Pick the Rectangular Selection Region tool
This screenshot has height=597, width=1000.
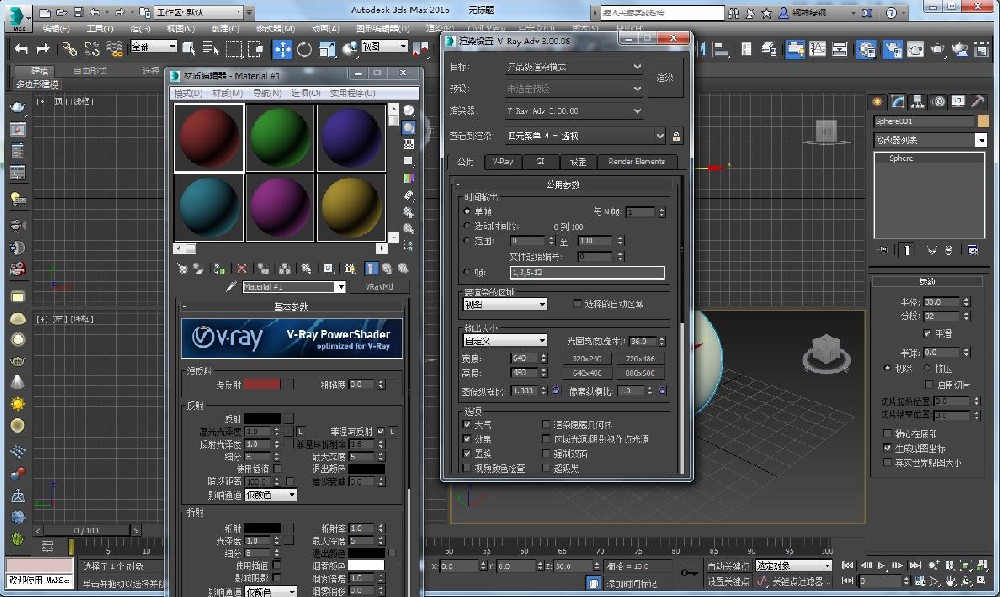234,49
